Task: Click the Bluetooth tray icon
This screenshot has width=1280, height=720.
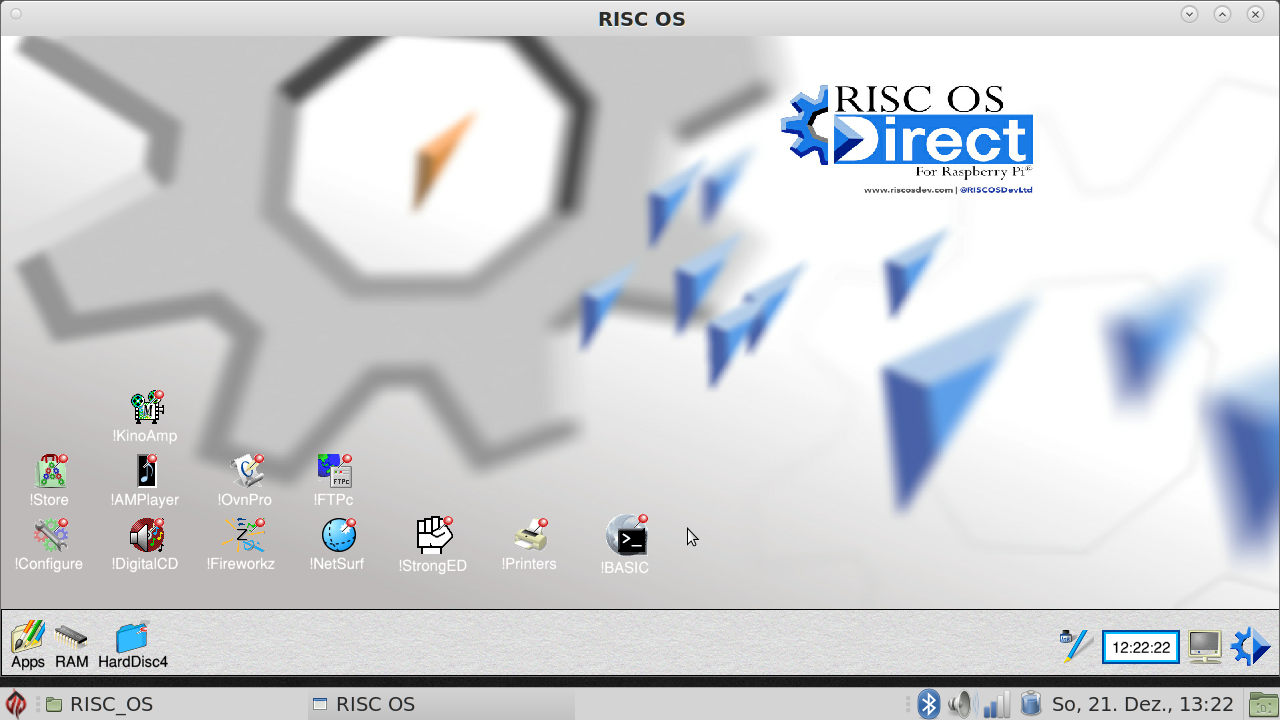Action: coord(929,704)
